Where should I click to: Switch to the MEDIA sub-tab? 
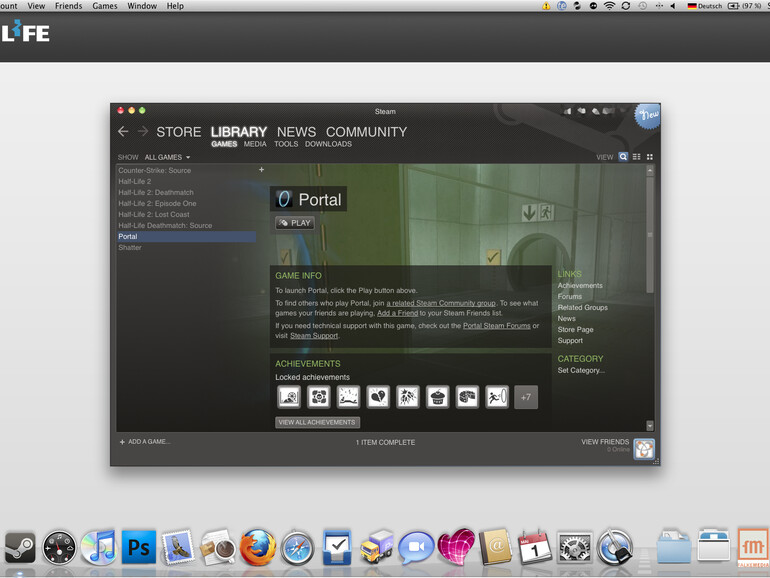(255, 144)
